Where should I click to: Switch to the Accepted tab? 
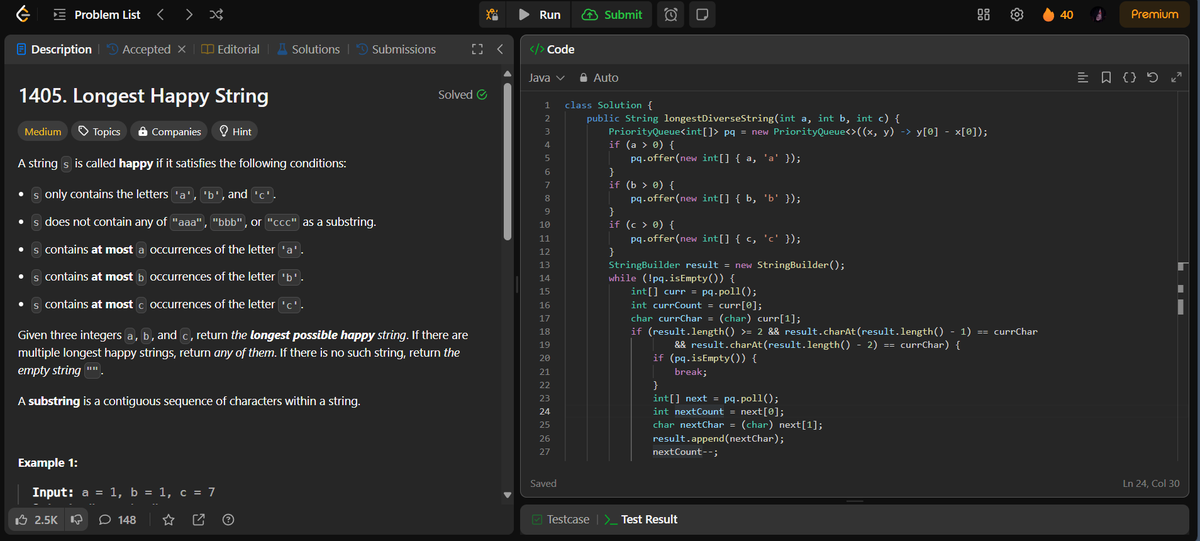coord(139,49)
